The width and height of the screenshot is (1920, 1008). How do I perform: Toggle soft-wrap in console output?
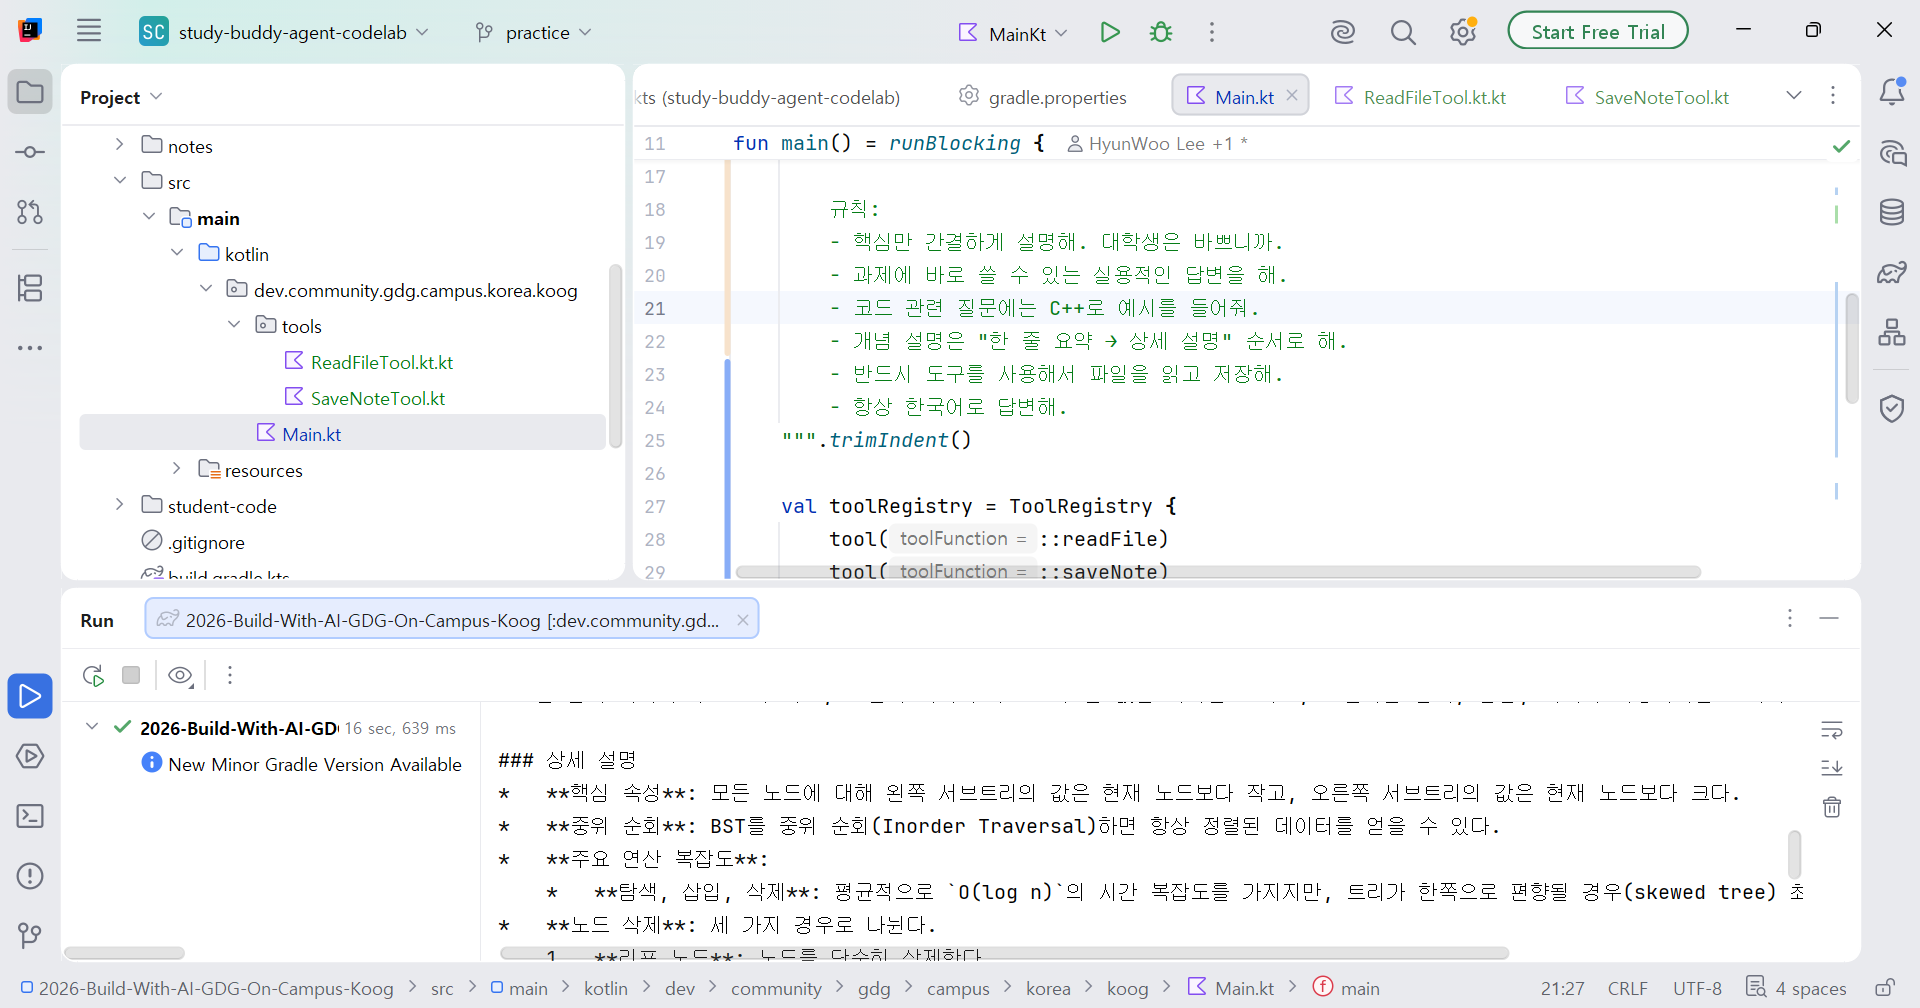coord(1832,730)
